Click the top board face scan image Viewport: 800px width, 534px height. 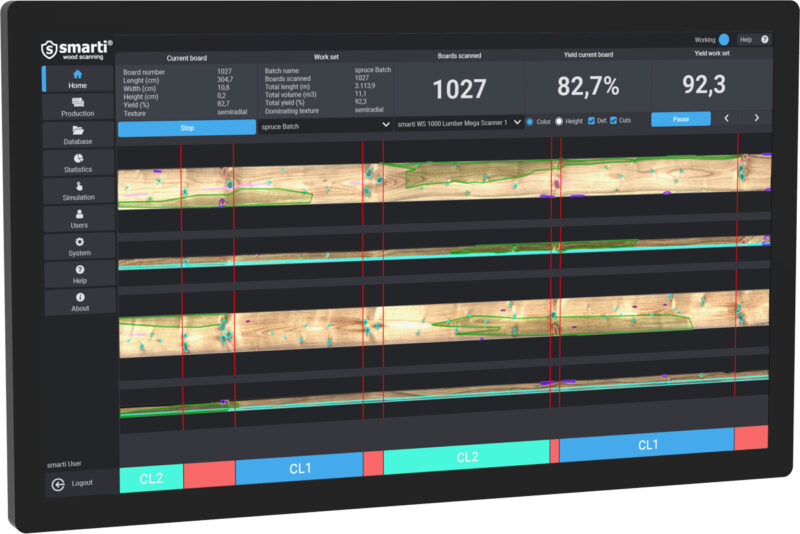444,181
